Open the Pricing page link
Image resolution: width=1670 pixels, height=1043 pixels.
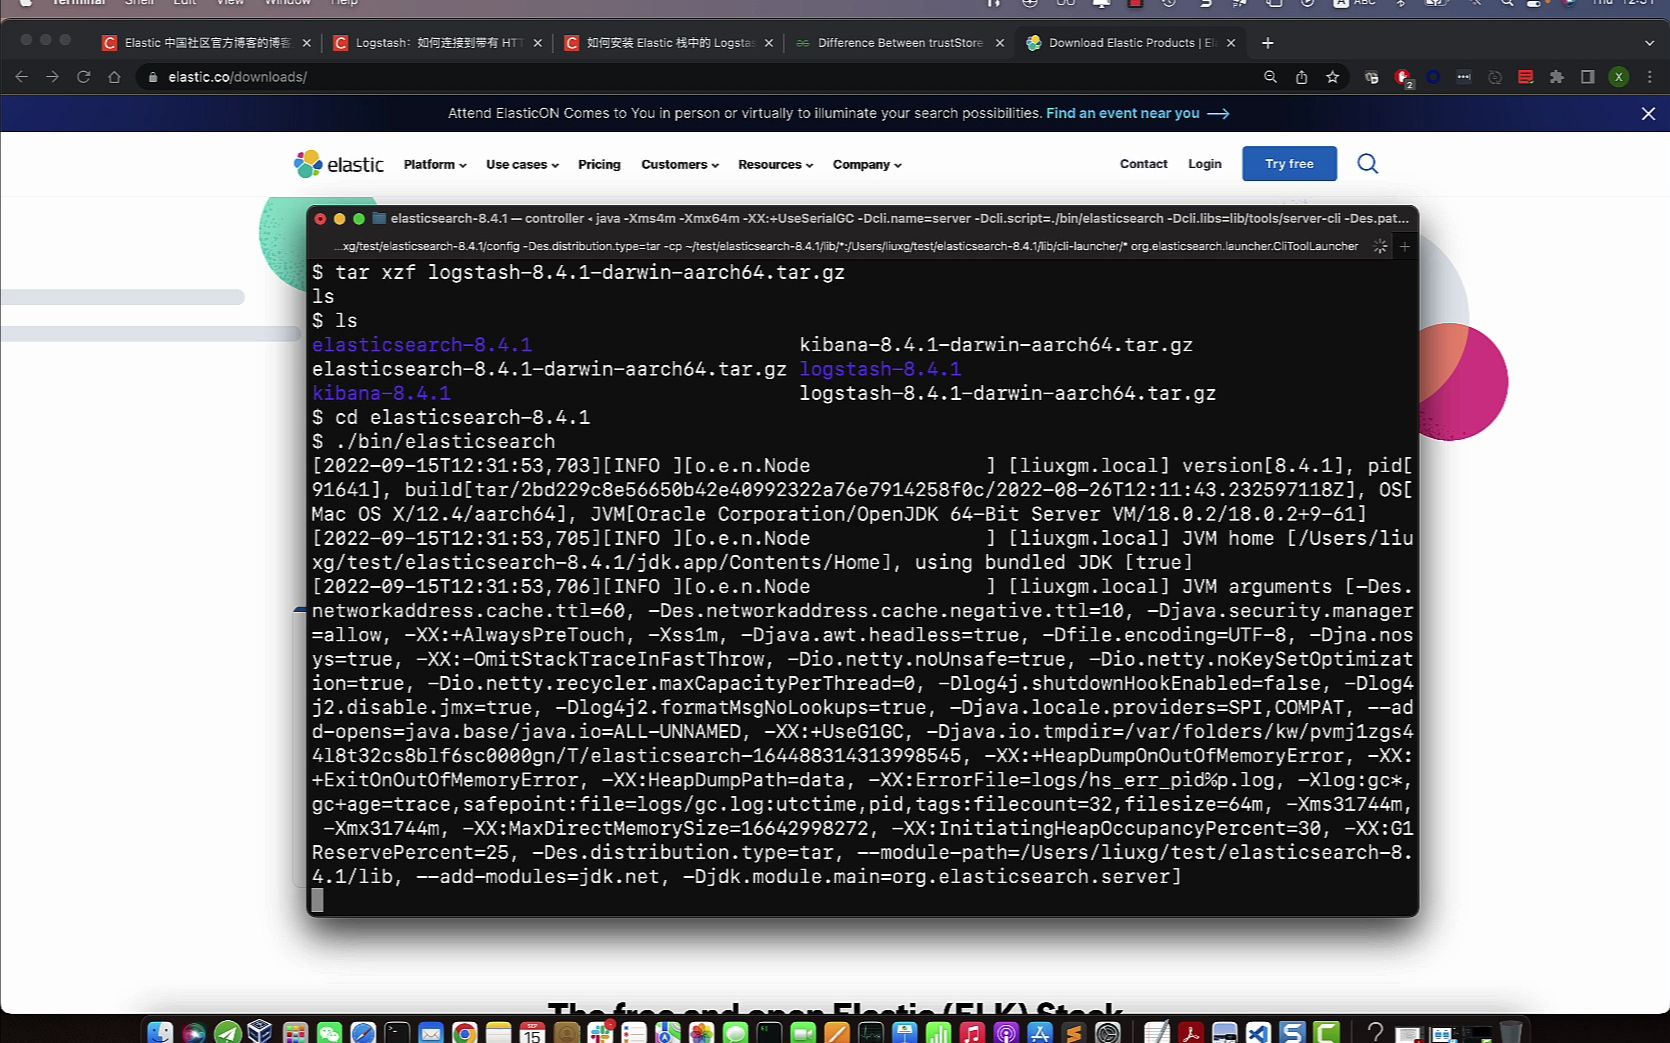tap(599, 164)
